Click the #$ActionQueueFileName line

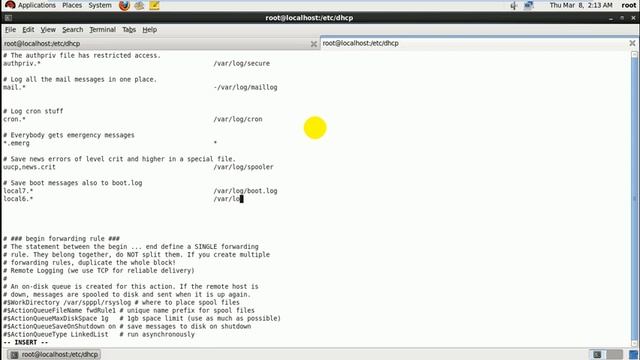pyautogui.click(x=129, y=310)
